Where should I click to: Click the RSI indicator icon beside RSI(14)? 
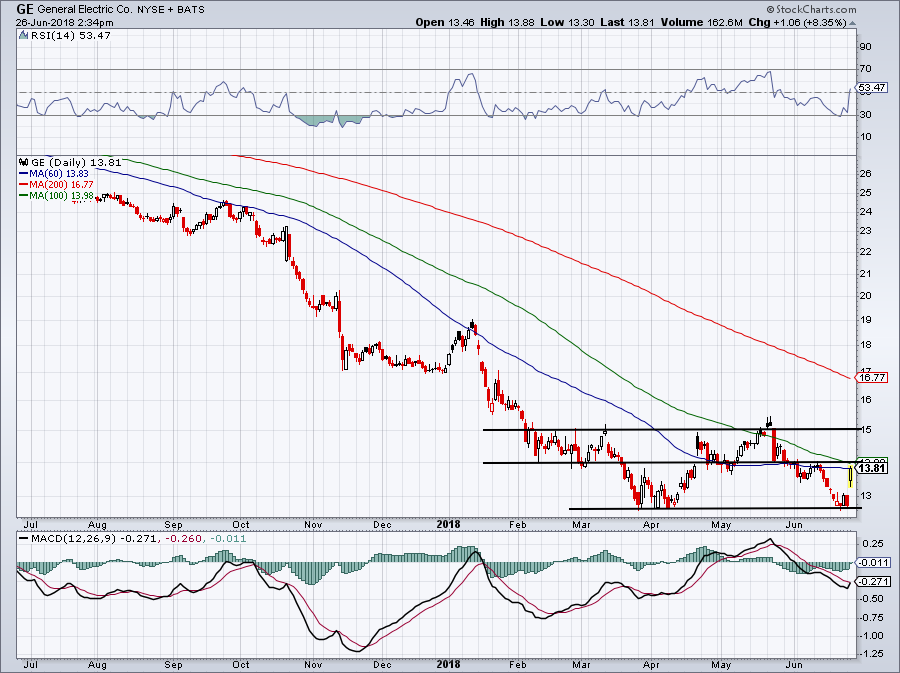[23, 36]
